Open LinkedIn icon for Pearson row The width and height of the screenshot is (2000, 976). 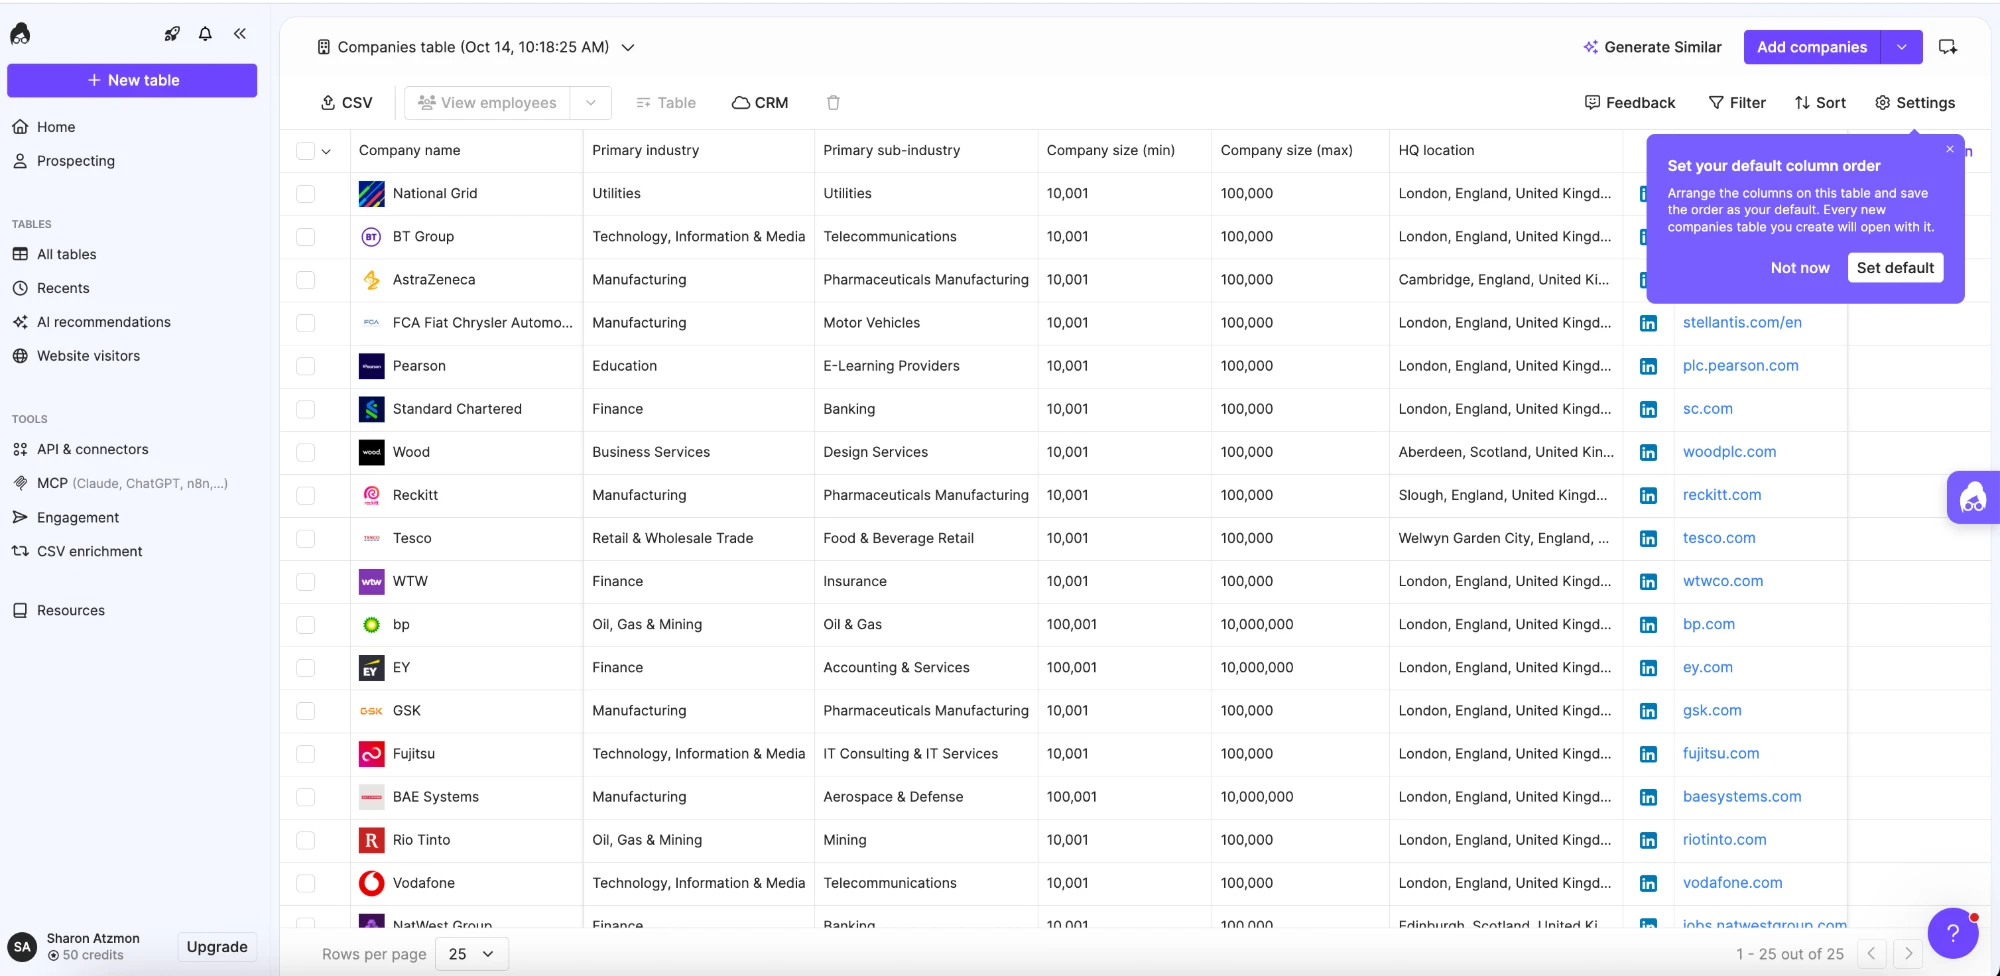(x=1648, y=367)
